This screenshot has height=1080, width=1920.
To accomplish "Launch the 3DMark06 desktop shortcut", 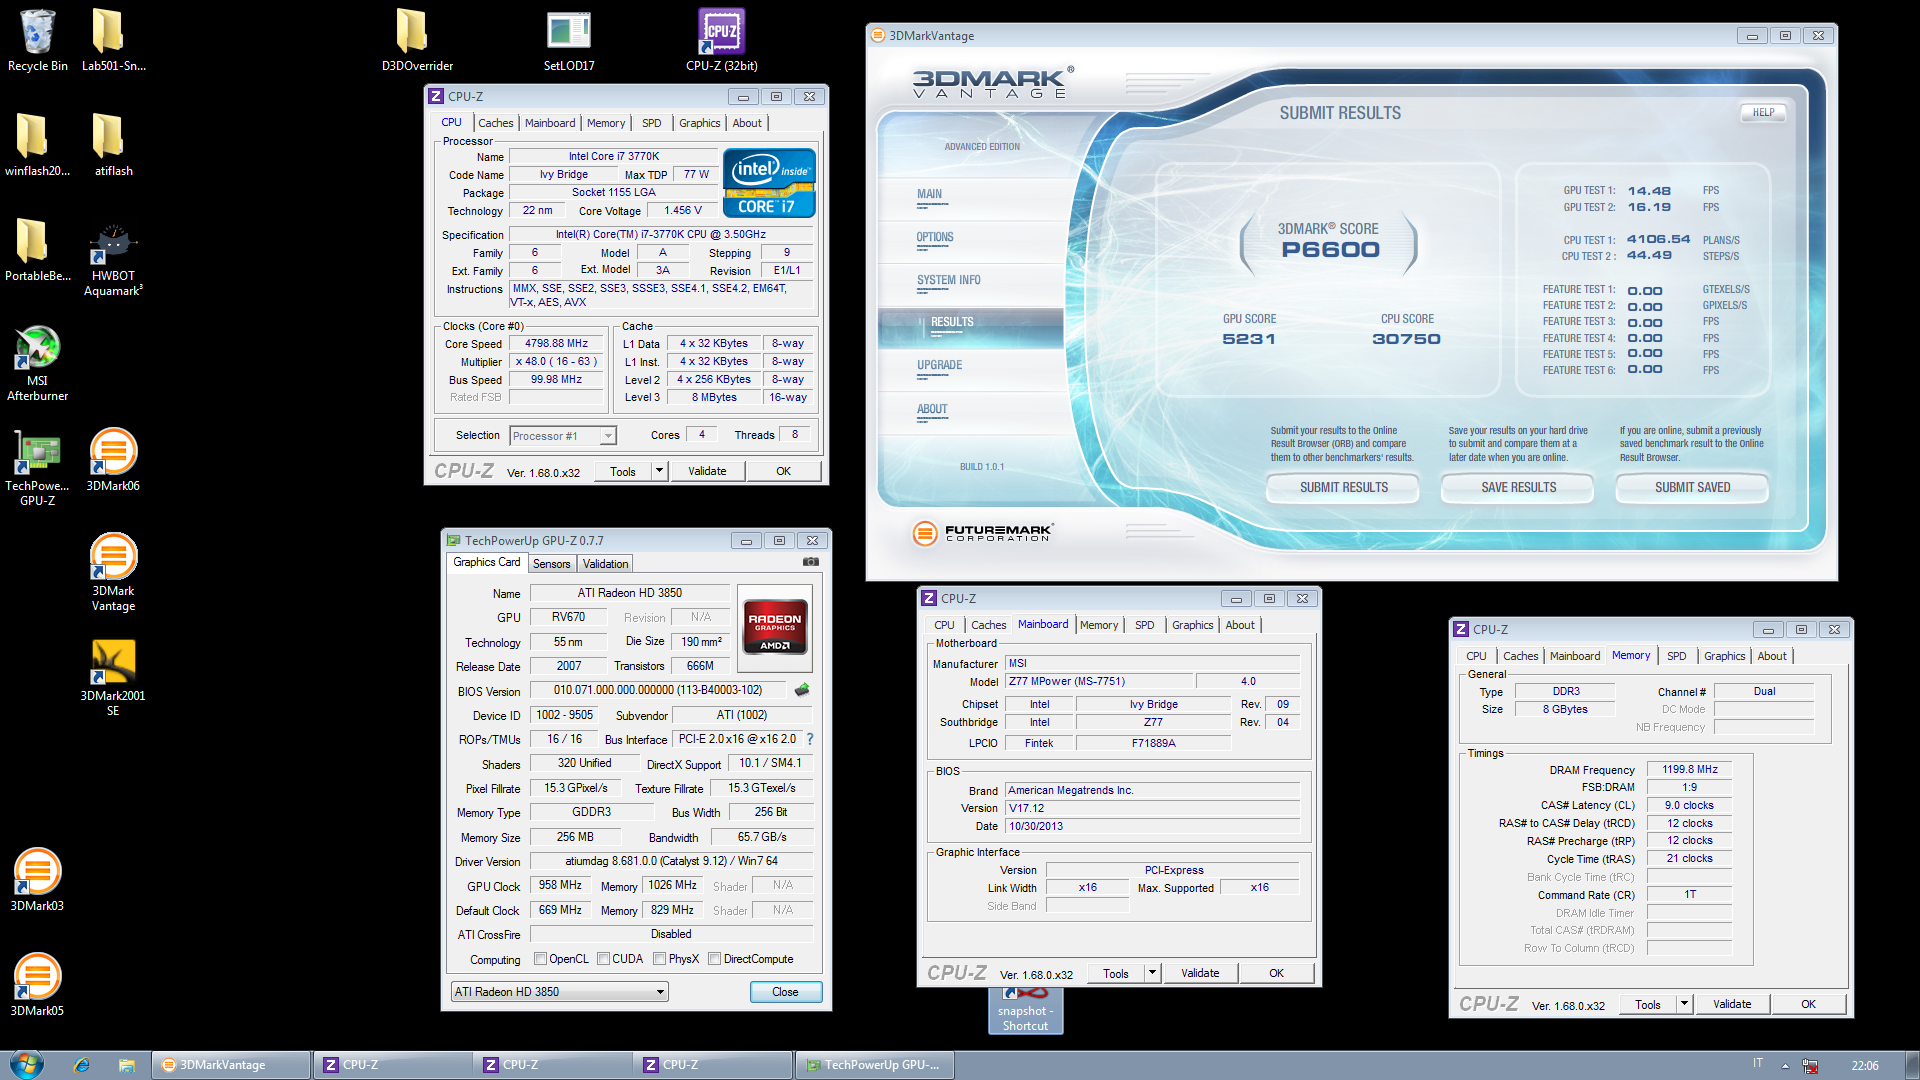I will (x=113, y=460).
